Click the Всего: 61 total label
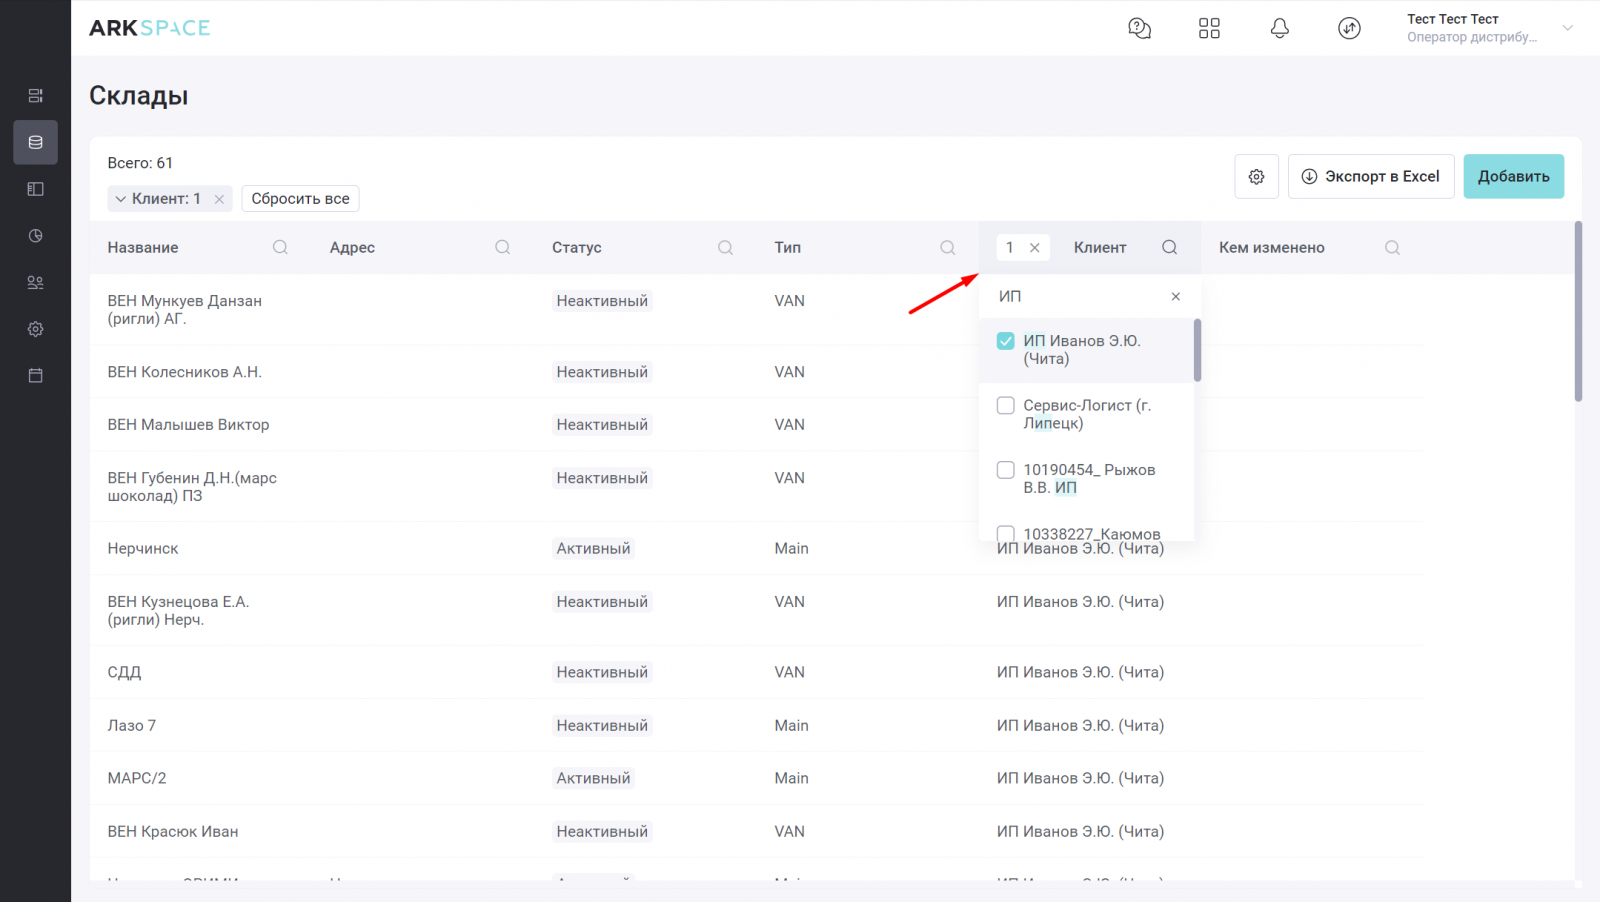 coord(140,163)
